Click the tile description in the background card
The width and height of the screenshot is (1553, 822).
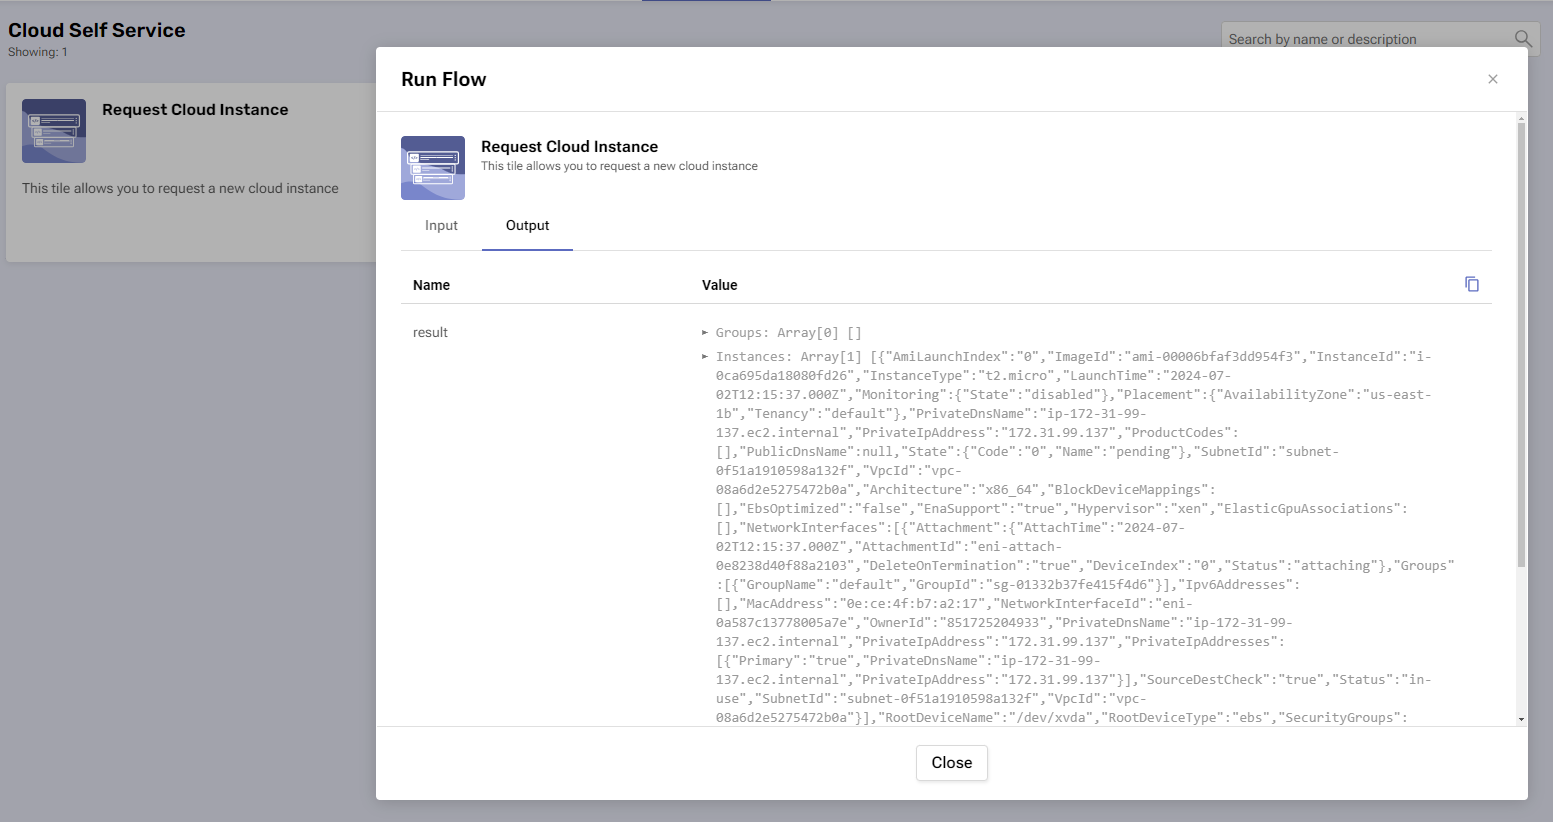coord(180,188)
